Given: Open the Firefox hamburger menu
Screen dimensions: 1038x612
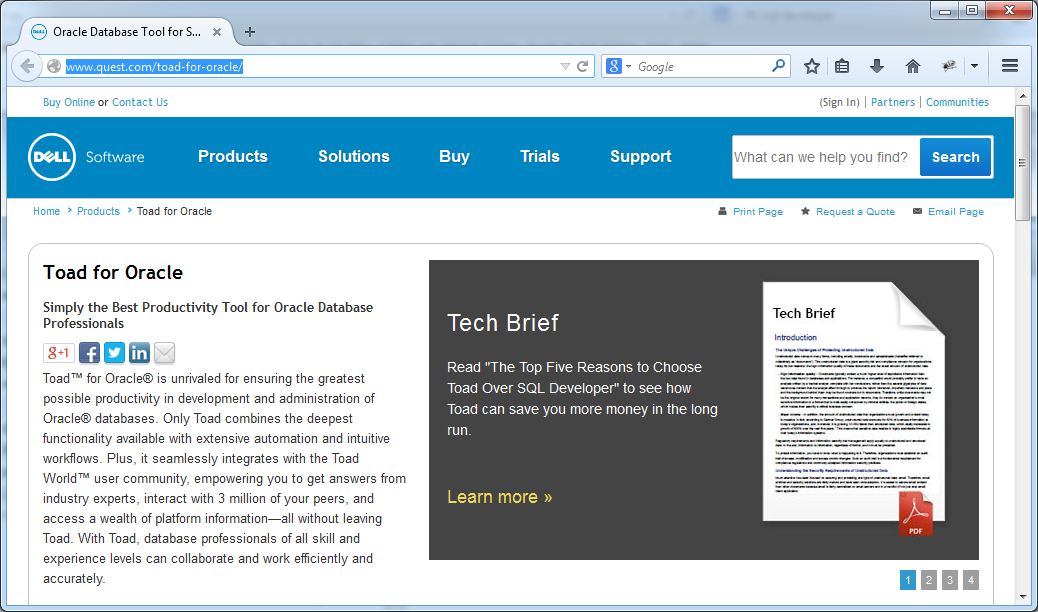Looking at the screenshot, I should (x=1010, y=66).
